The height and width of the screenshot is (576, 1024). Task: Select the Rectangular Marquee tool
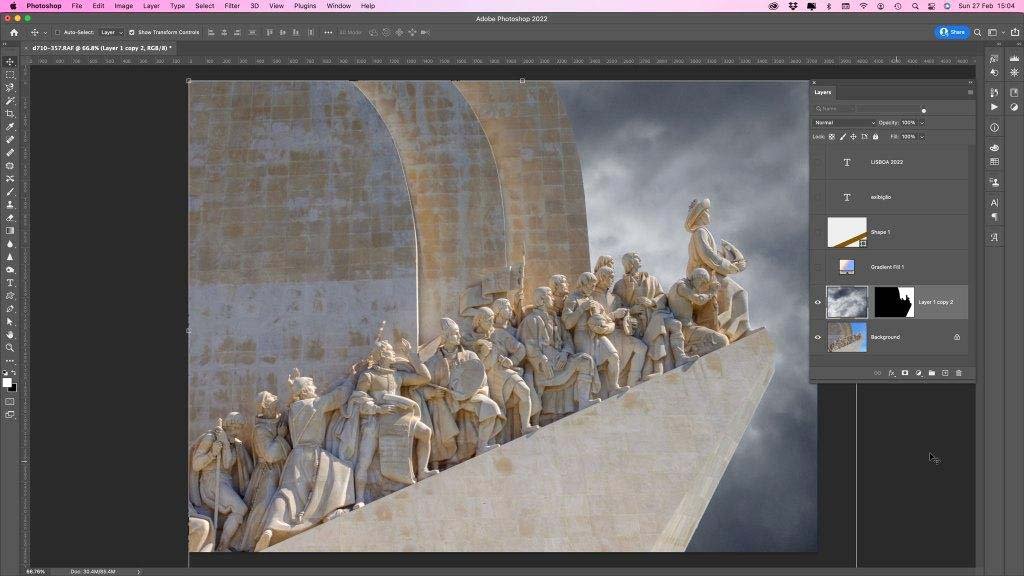(x=10, y=75)
